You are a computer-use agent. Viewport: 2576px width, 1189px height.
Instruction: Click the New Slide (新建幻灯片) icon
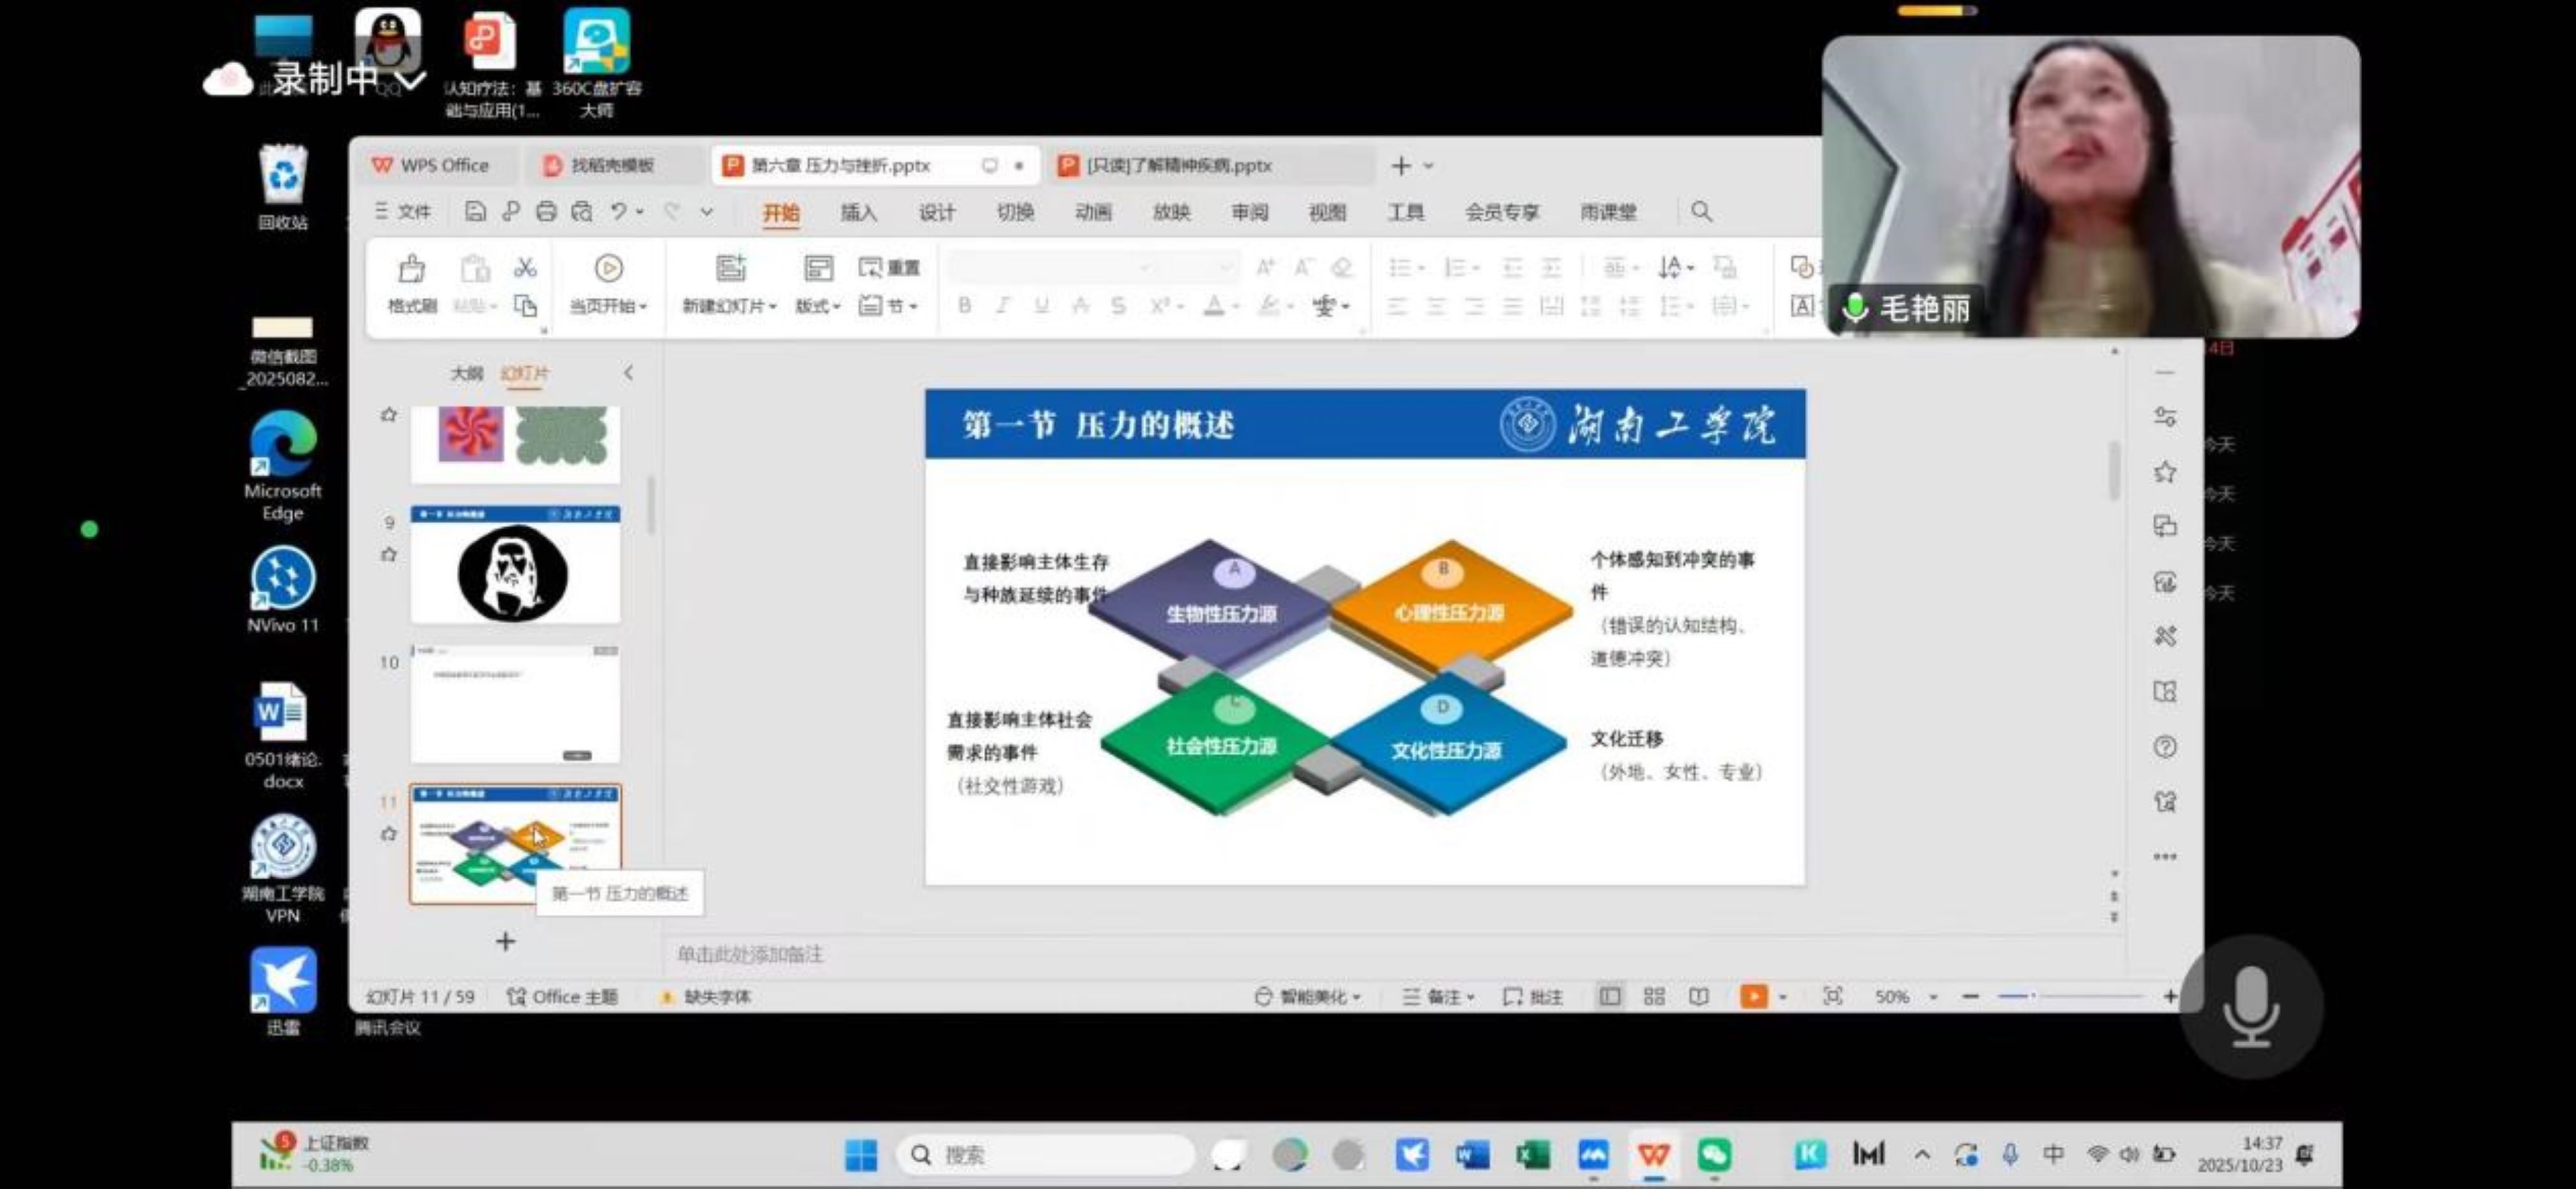[x=731, y=268]
